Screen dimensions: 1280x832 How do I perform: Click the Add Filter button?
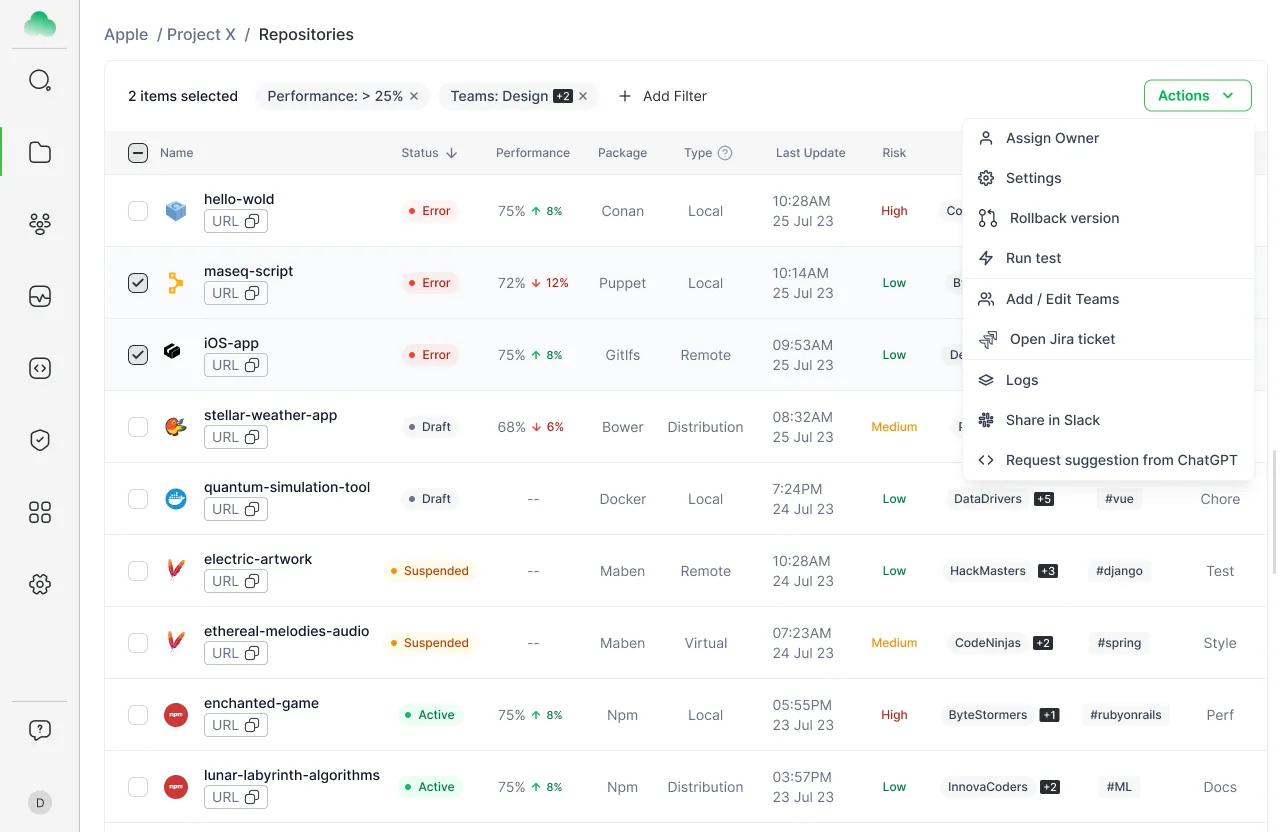click(662, 96)
